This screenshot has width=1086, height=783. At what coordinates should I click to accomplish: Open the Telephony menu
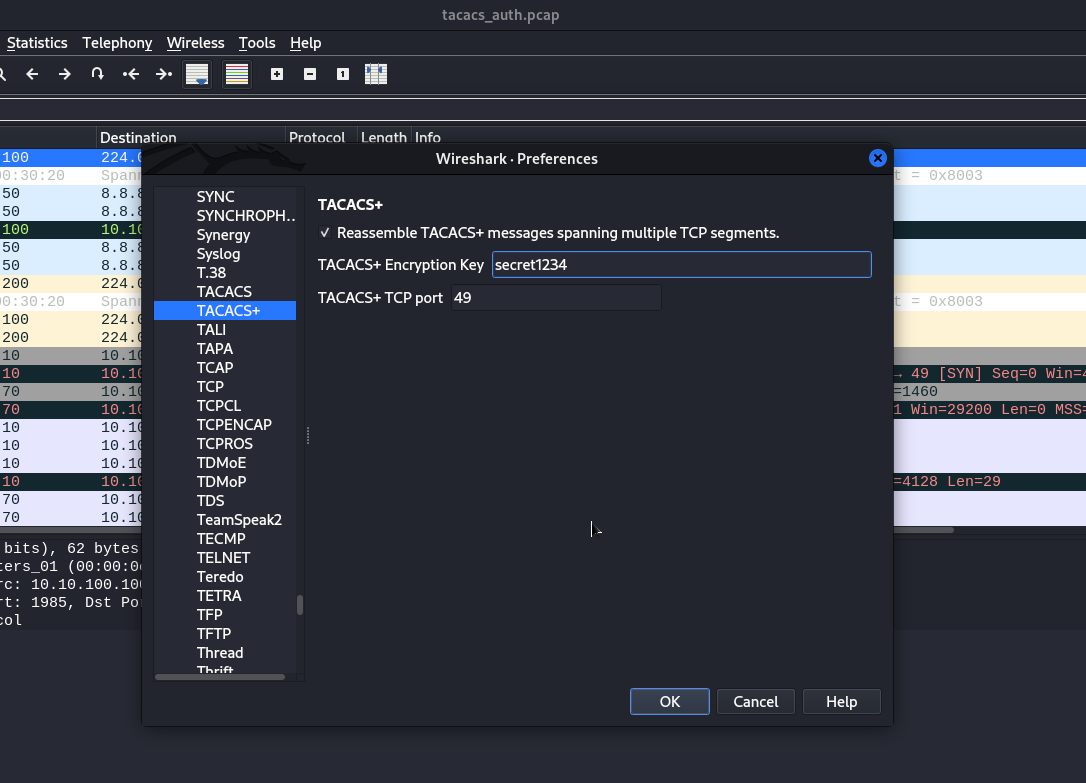pos(117,43)
